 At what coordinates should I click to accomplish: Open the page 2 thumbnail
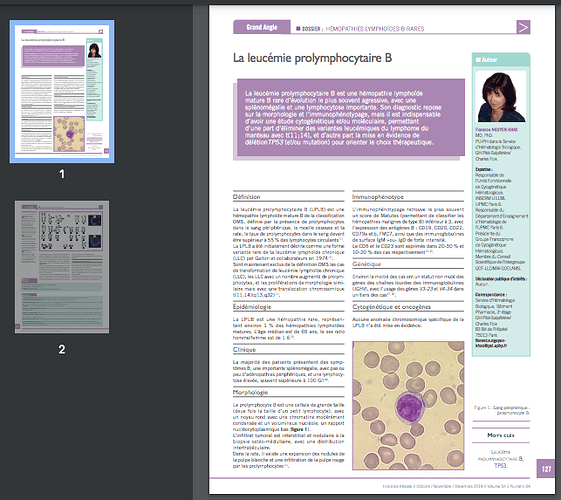coord(62,267)
